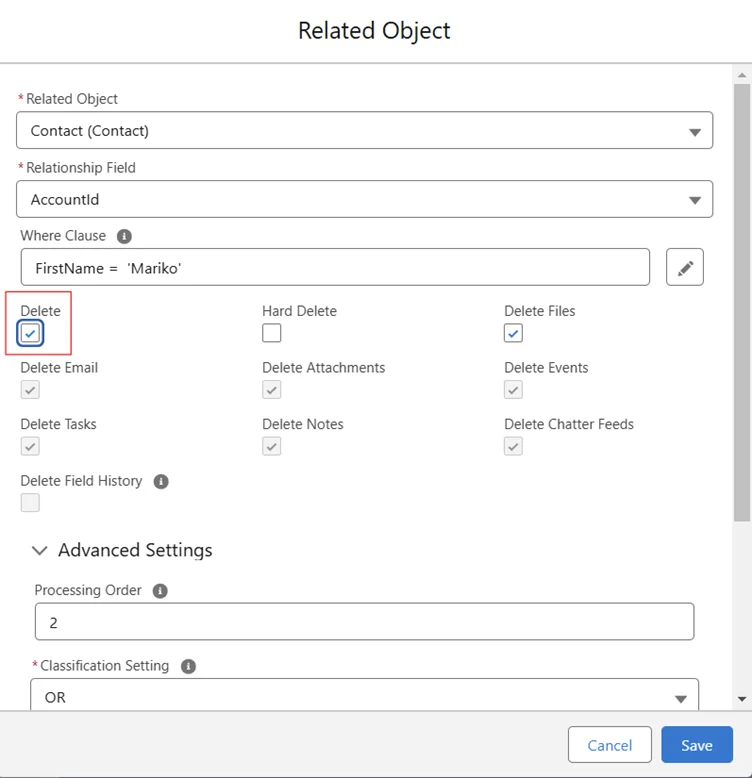Image resolution: width=752 pixels, height=778 pixels.
Task: Click the Where Clause info icon
Action: (124, 237)
